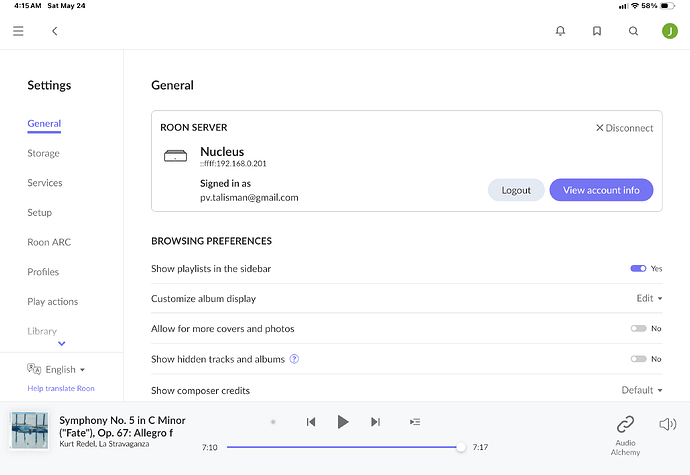
Task: Open Roon ARC settings
Action: coord(49,242)
